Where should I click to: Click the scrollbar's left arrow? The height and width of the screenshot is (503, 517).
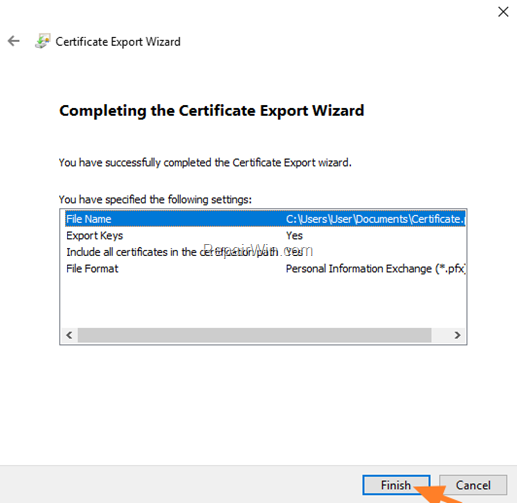[69, 335]
